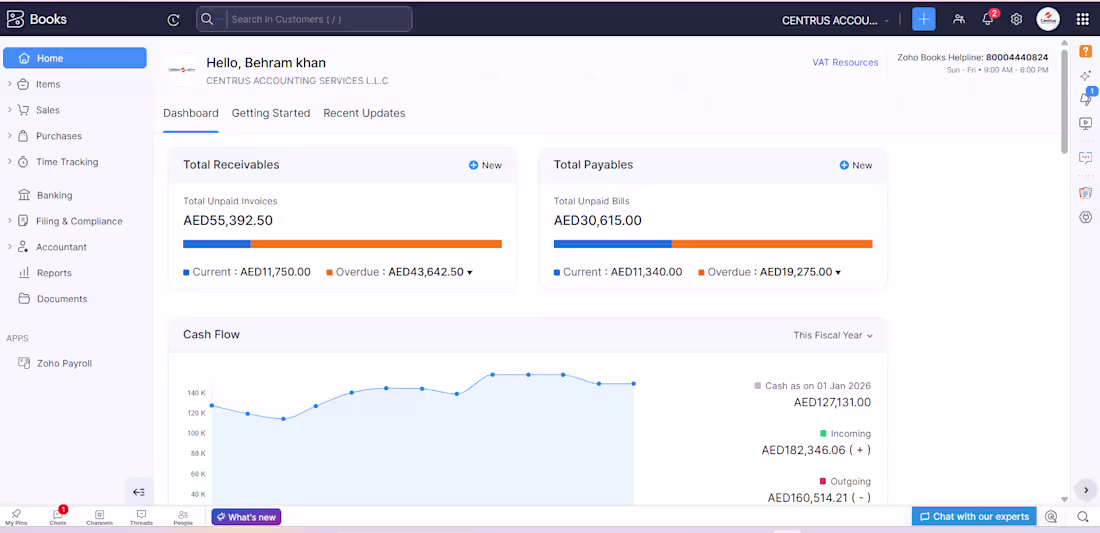Open People in bottom bar

pos(183,518)
